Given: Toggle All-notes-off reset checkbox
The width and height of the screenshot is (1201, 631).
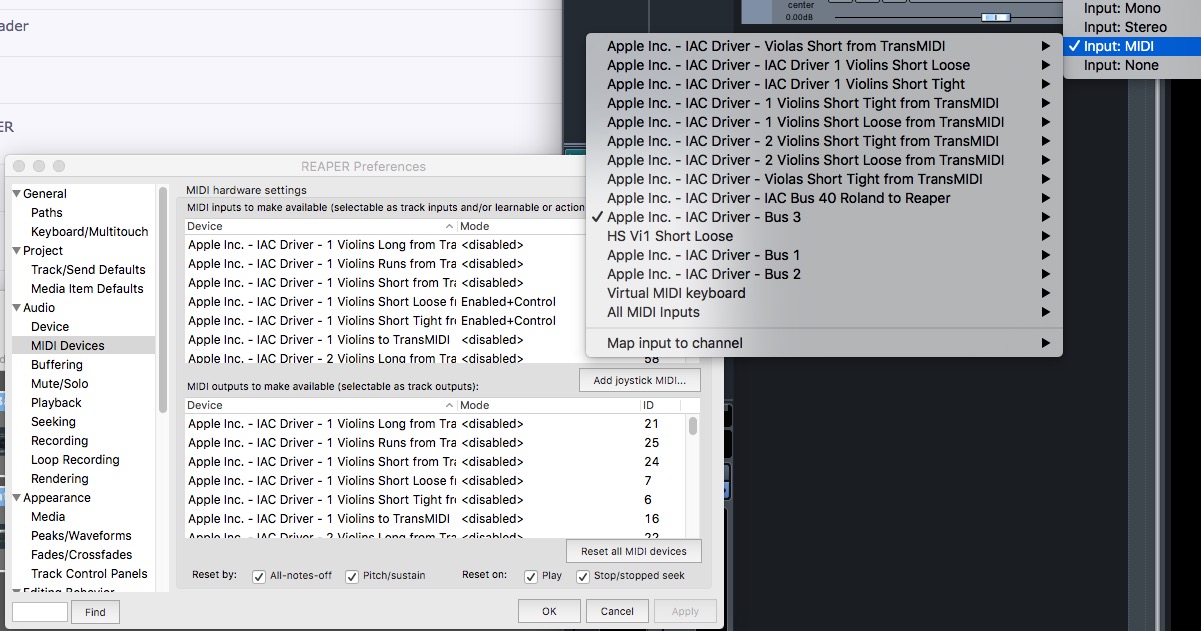Looking at the screenshot, I should (x=259, y=577).
